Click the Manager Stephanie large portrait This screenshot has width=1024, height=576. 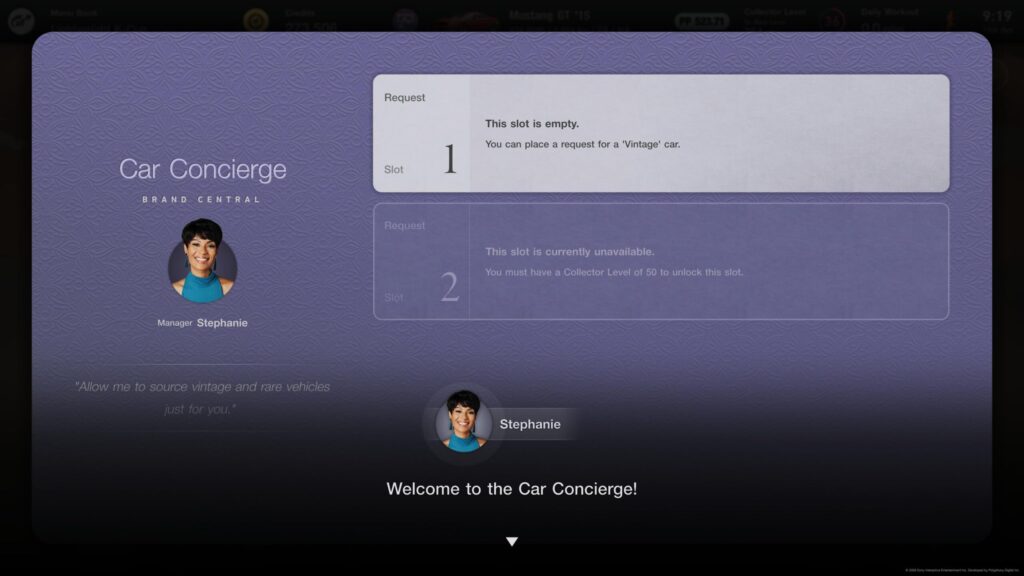point(202,261)
